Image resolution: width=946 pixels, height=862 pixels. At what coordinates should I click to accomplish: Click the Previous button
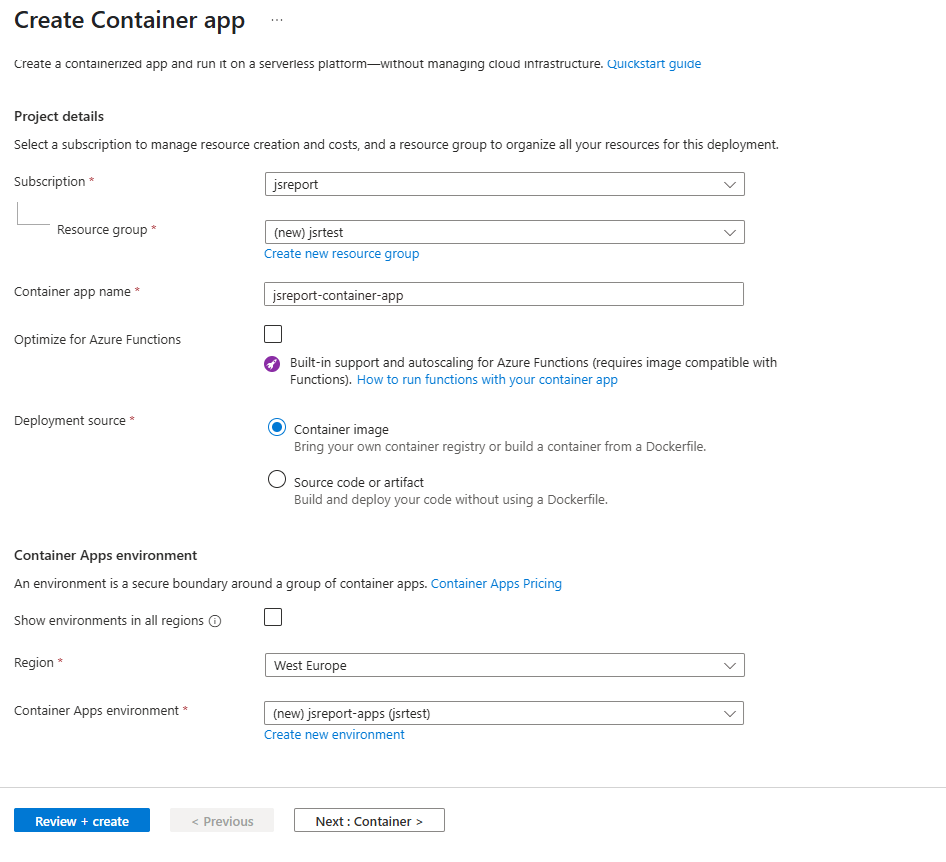point(222,820)
